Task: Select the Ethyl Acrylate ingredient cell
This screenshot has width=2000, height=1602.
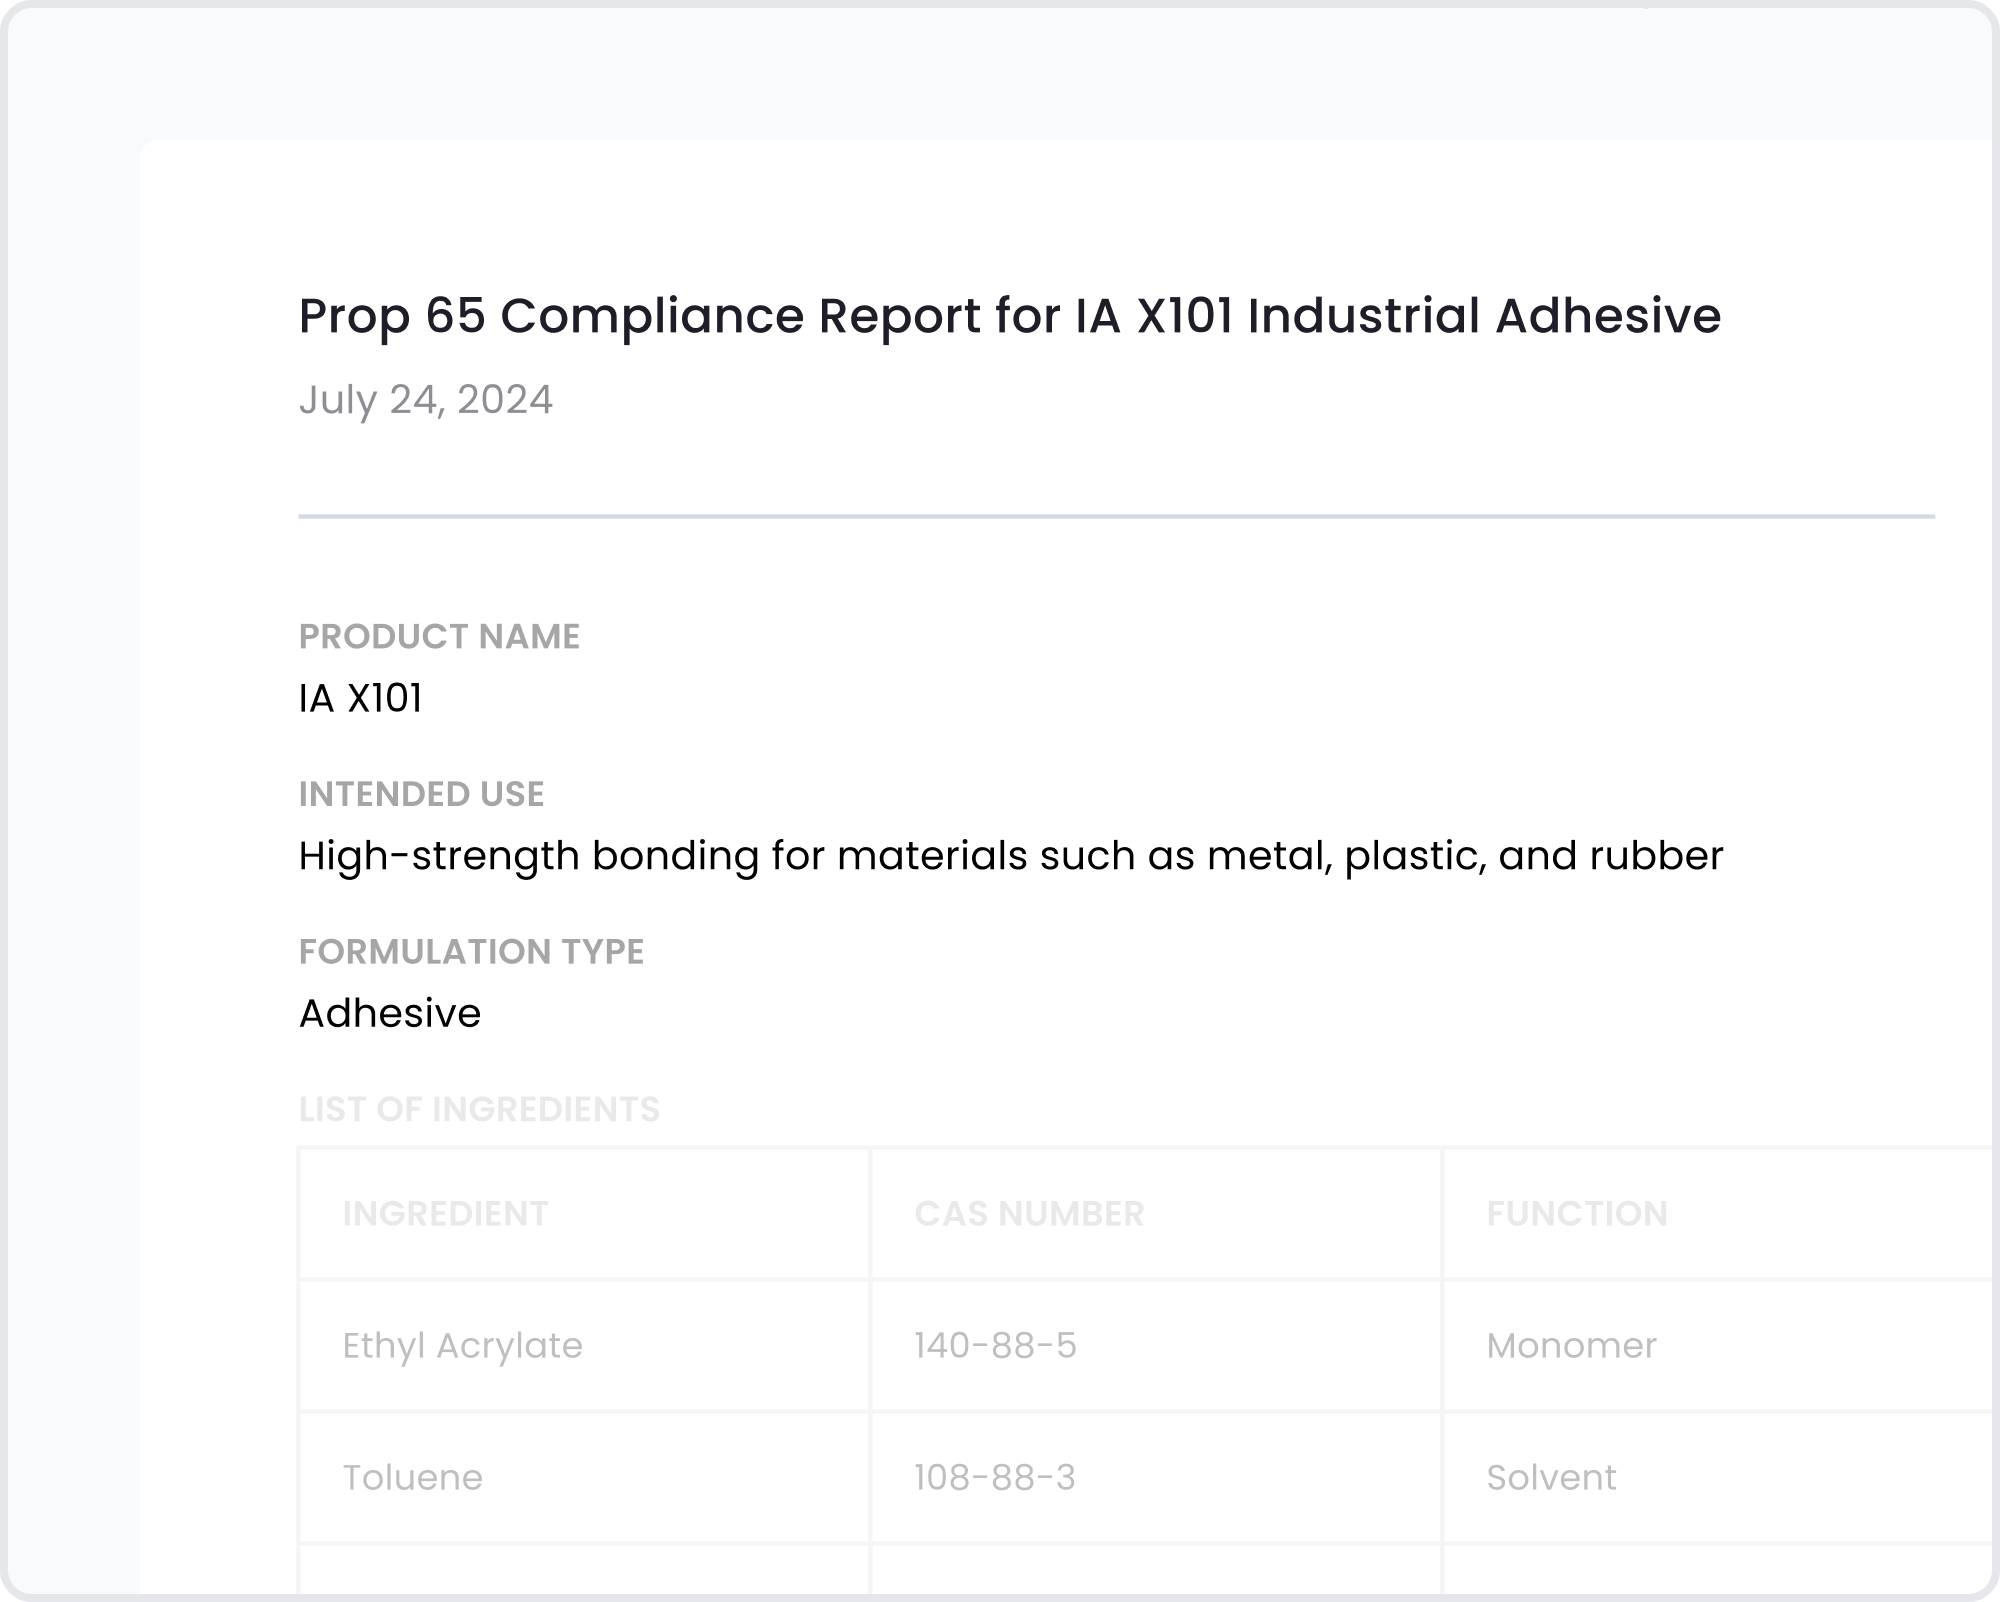Action: (x=462, y=1346)
